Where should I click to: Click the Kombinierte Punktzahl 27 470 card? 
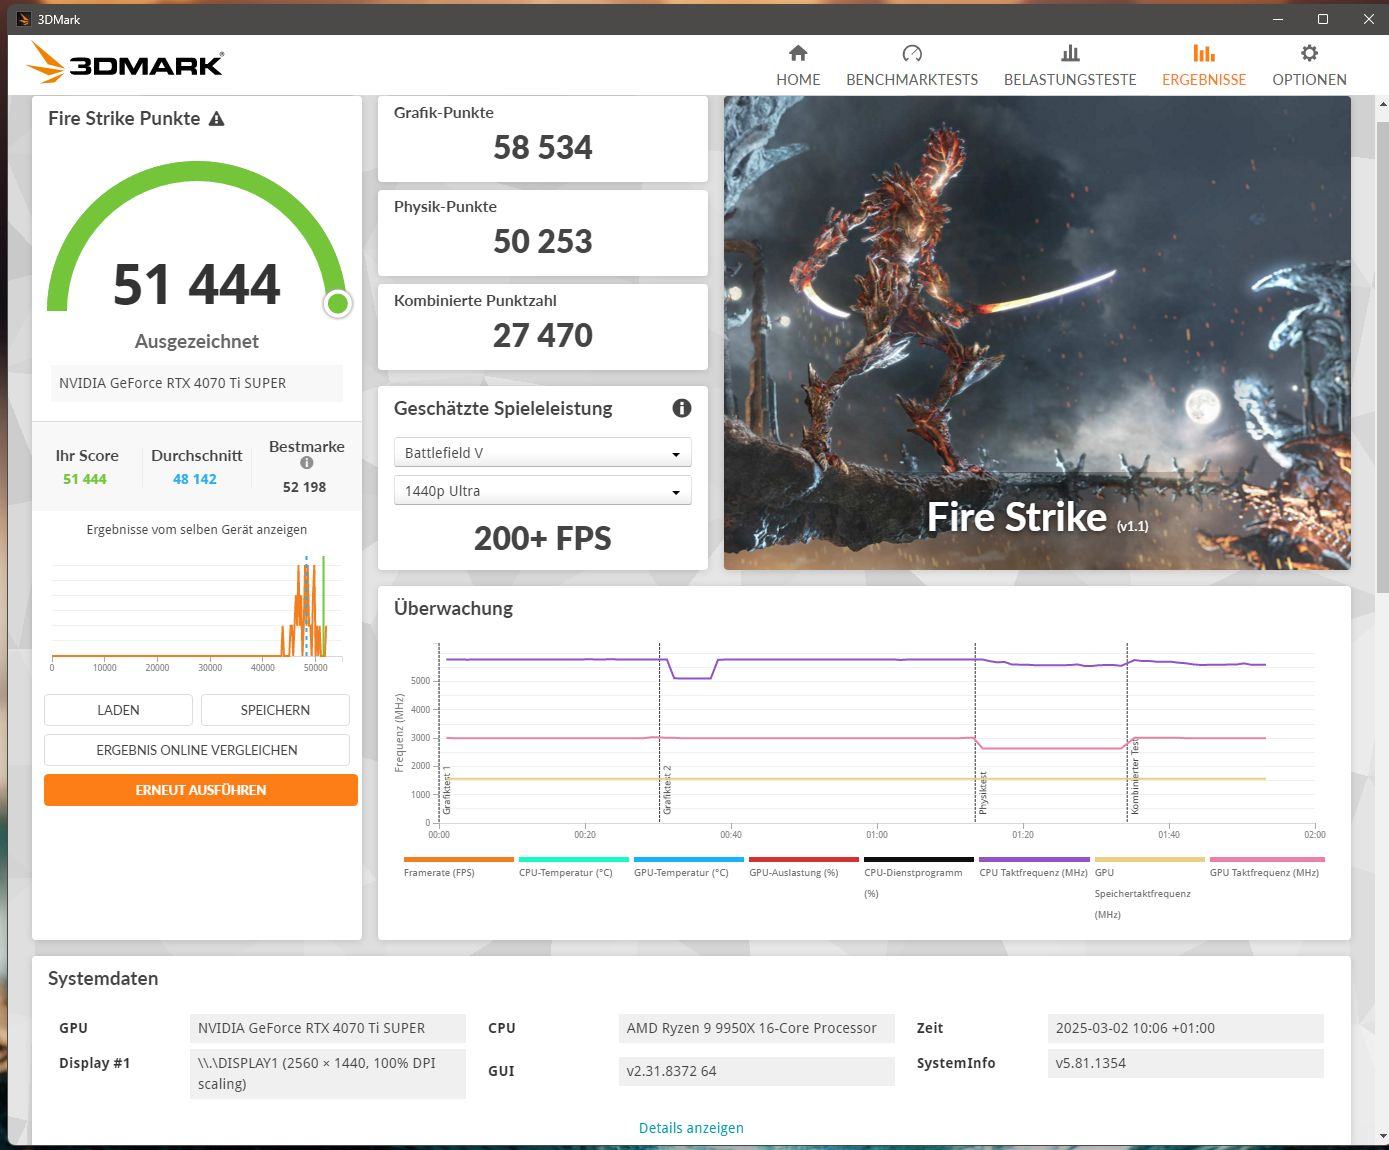(543, 327)
